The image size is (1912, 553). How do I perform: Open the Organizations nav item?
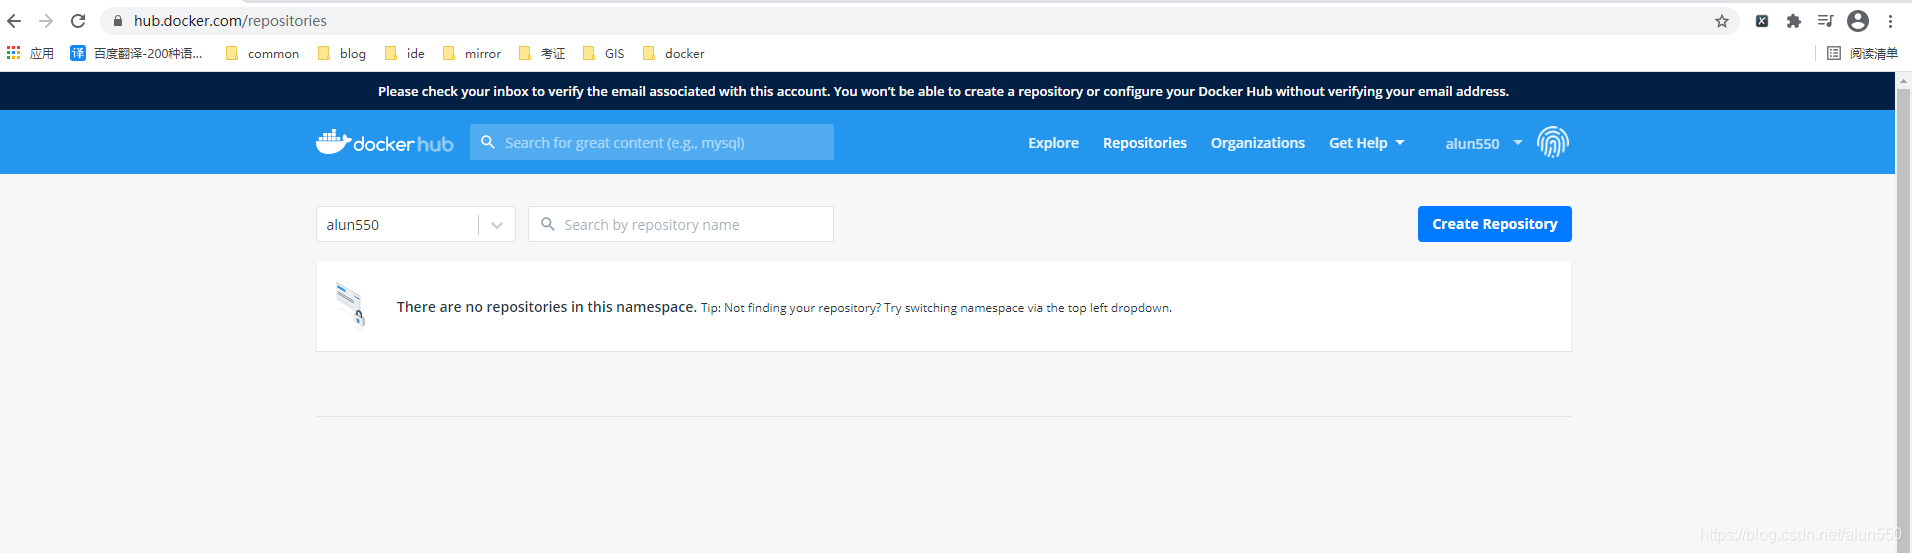pyautogui.click(x=1258, y=143)
